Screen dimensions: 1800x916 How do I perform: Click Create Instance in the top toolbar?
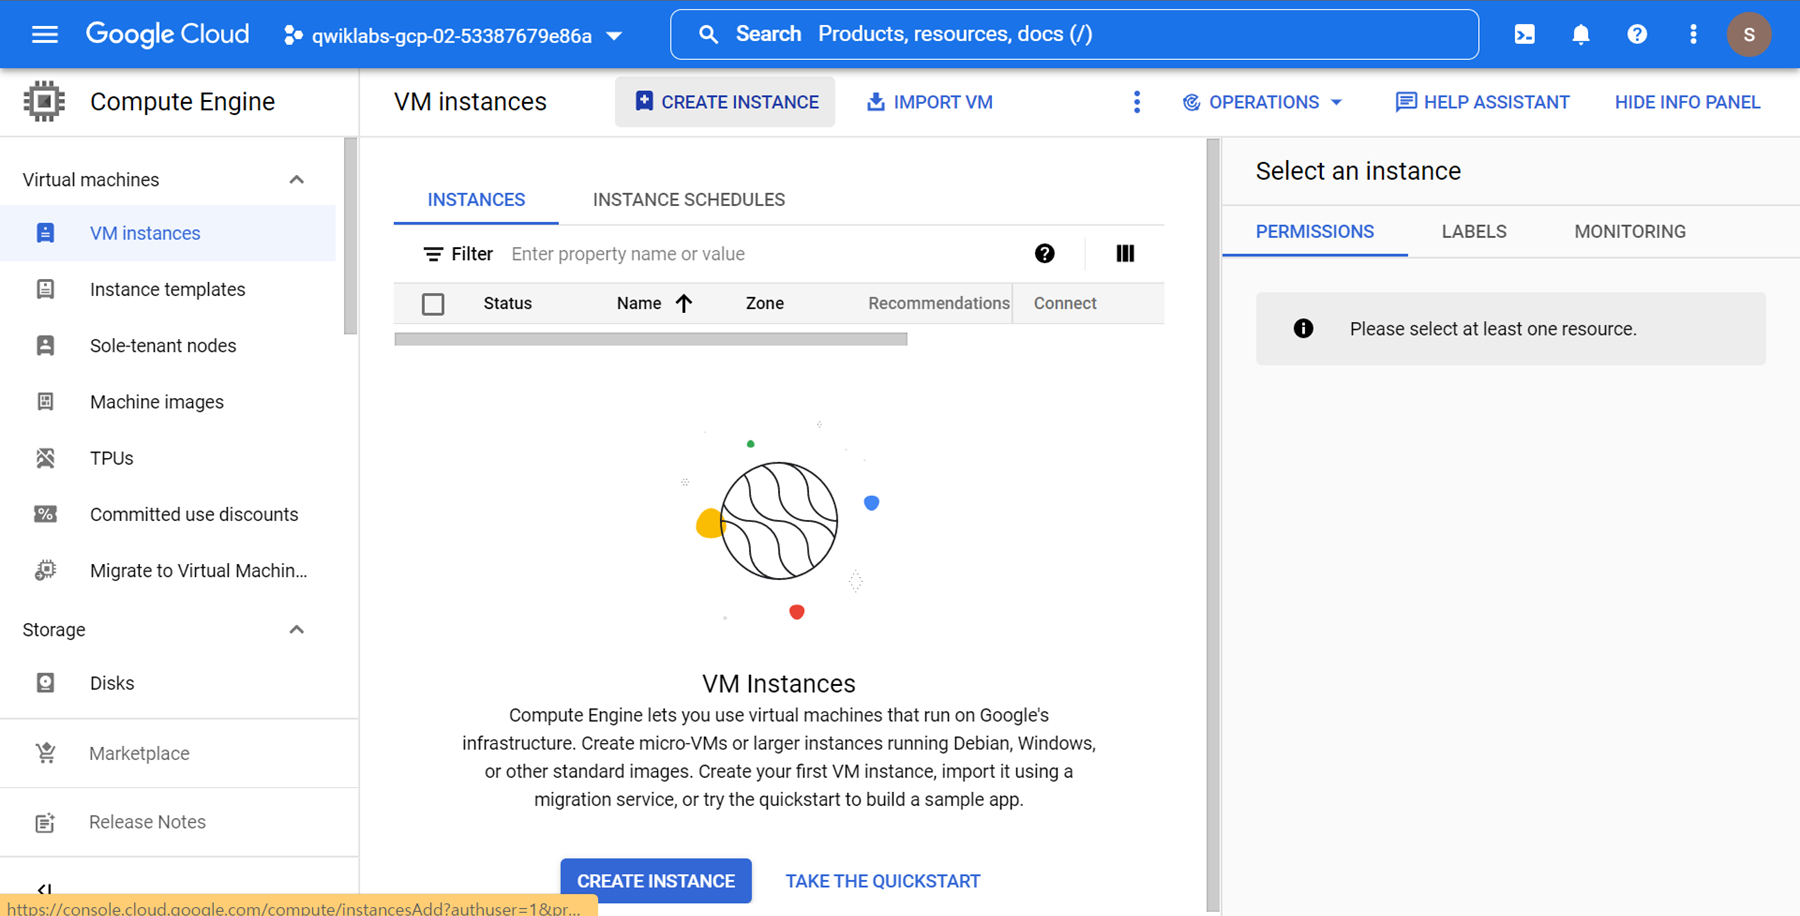click(x=725, y=102)
